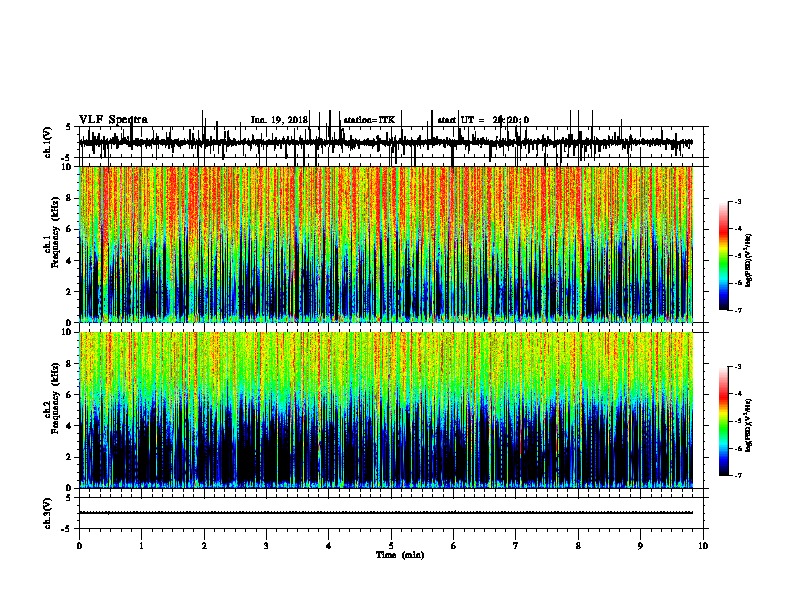Viewport: 792px width, 612px height.
Task: Click time-axis tick label "5"
Action: 391,546
